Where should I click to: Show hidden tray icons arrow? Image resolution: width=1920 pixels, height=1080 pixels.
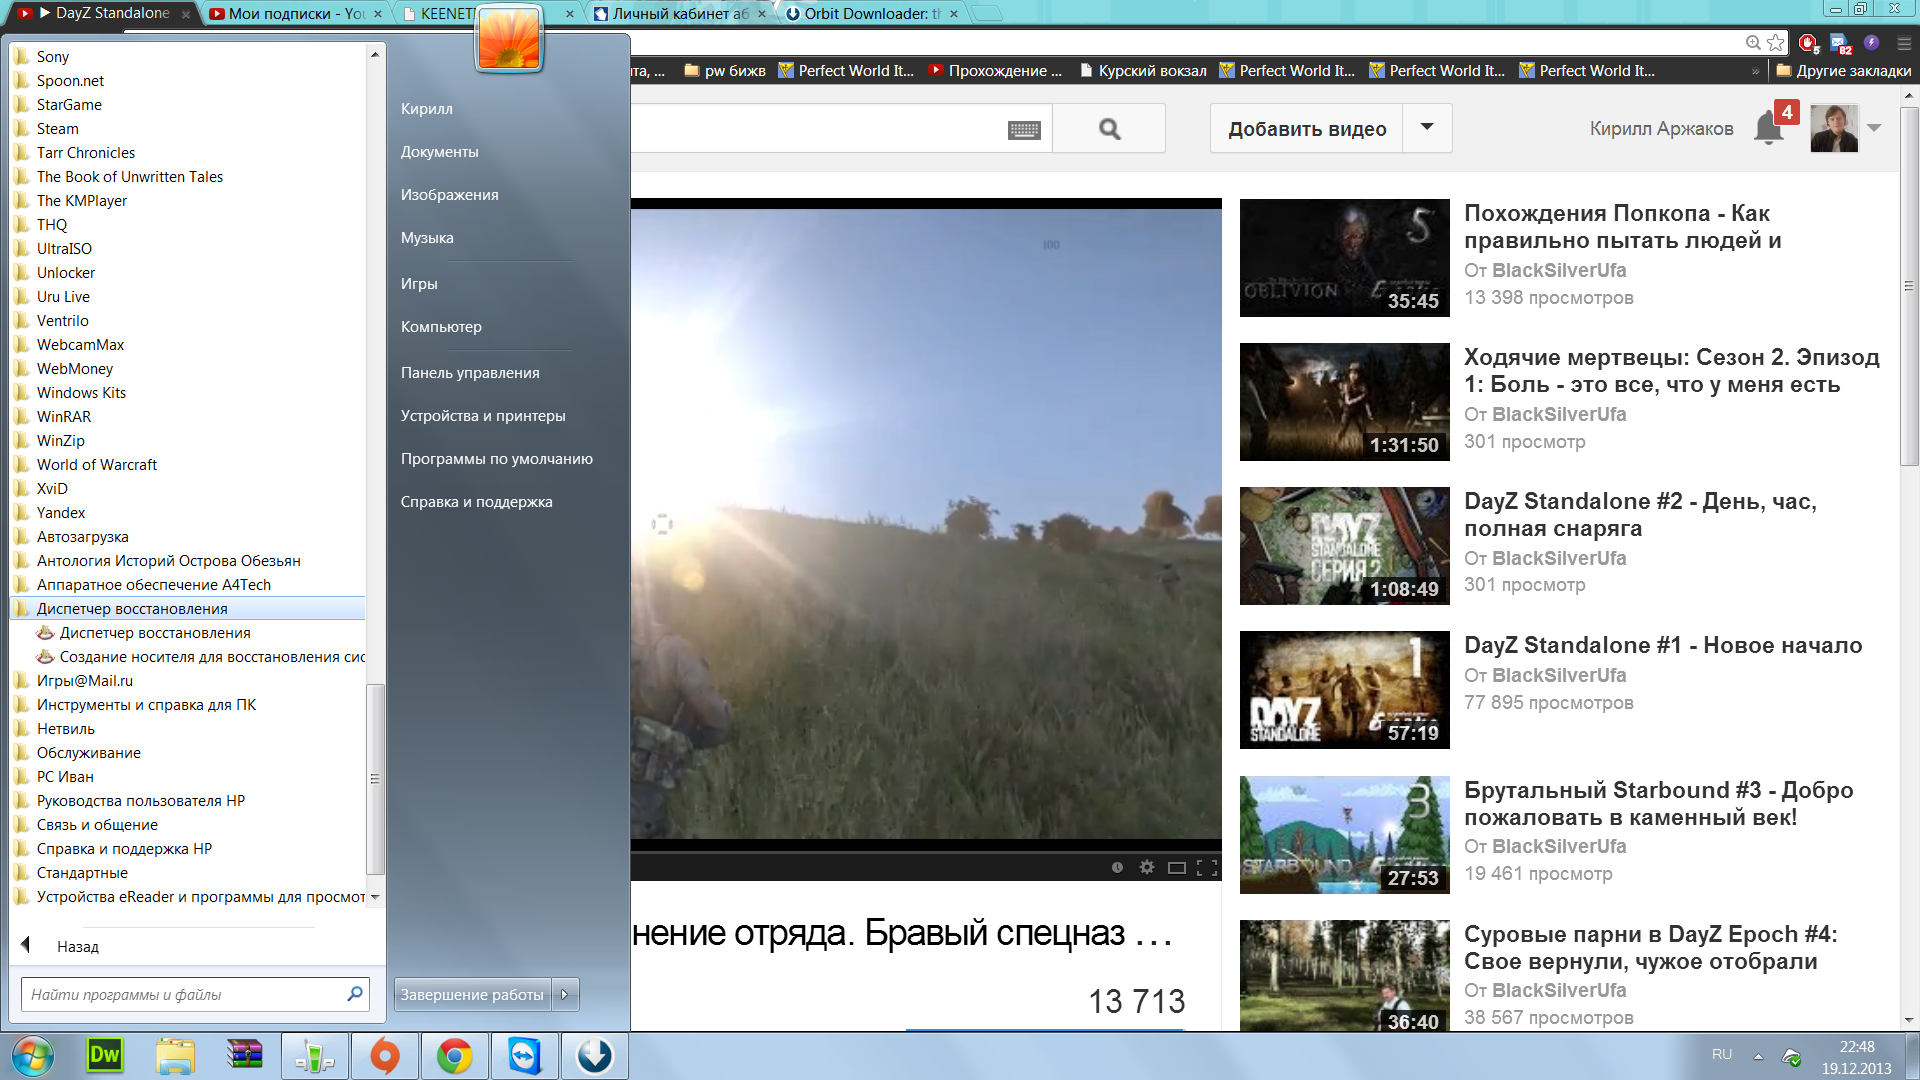point(1758,1056)
